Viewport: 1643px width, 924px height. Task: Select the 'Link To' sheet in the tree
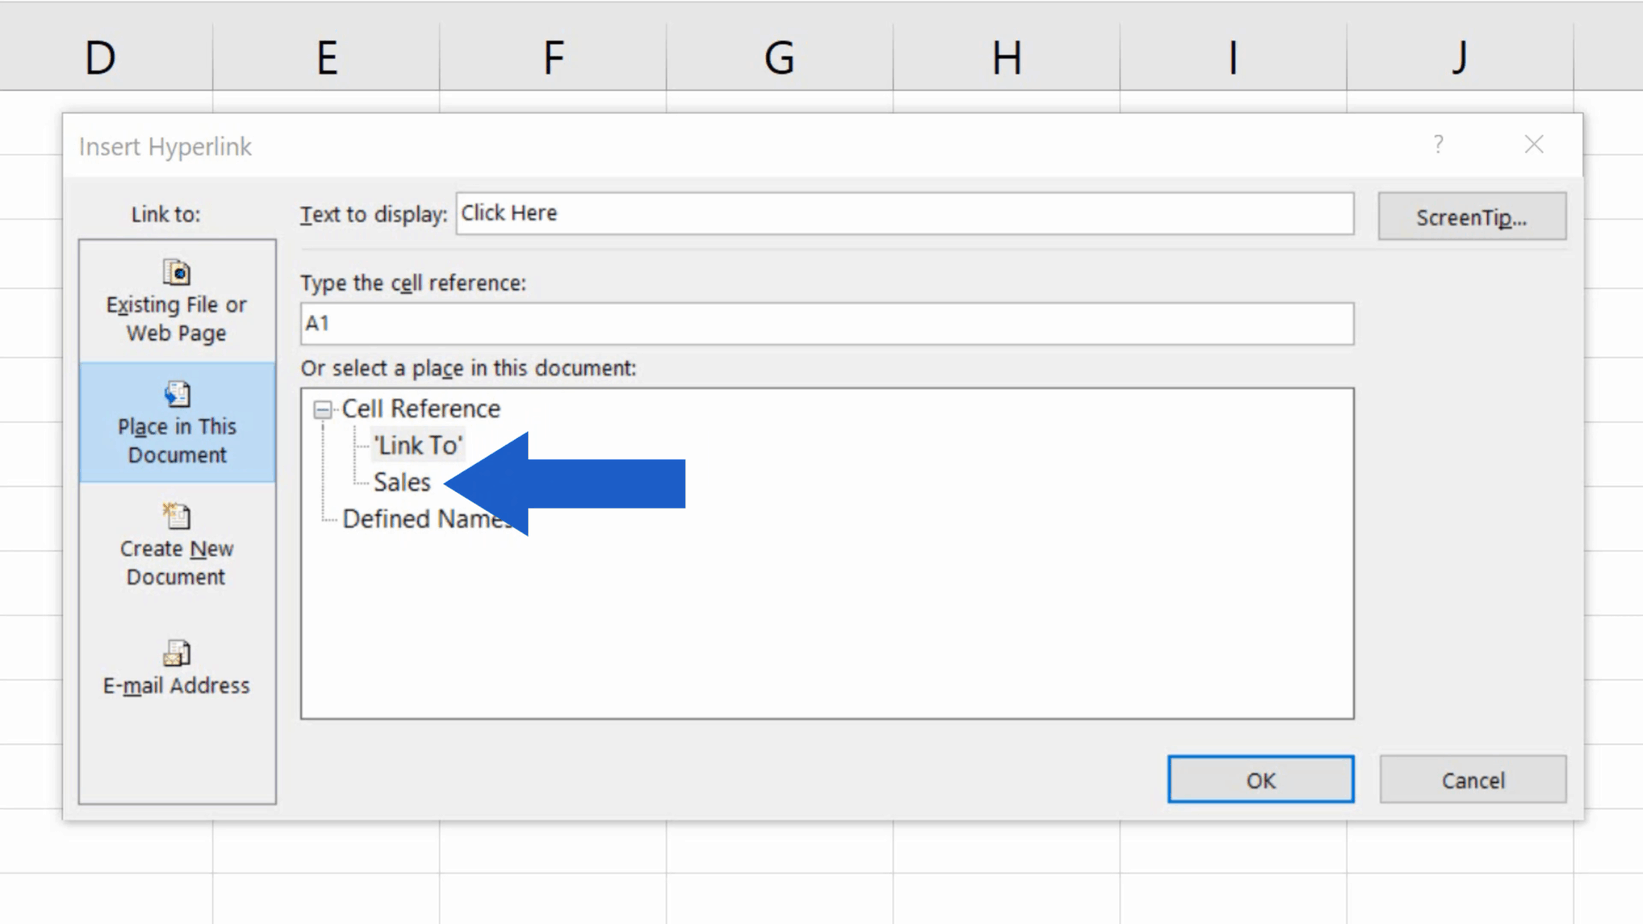[418, 445]
